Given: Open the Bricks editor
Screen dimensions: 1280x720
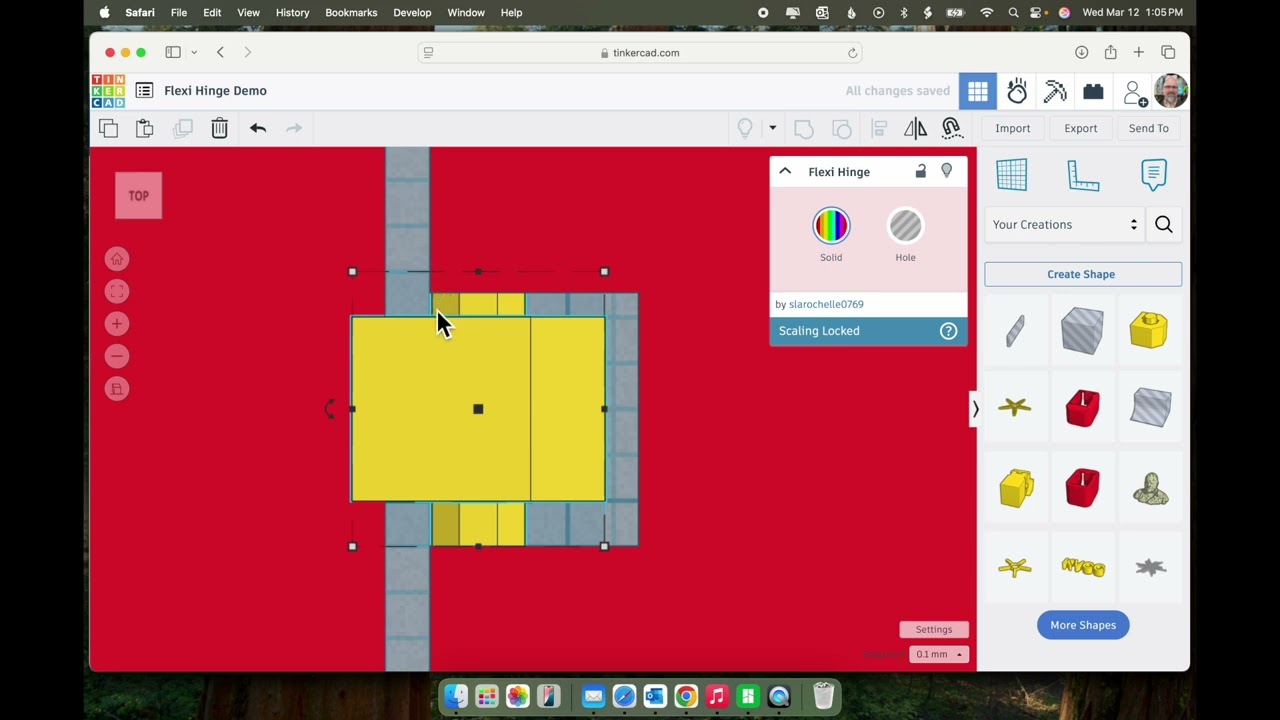Looking at the screenshot, I should (1093, 91).
